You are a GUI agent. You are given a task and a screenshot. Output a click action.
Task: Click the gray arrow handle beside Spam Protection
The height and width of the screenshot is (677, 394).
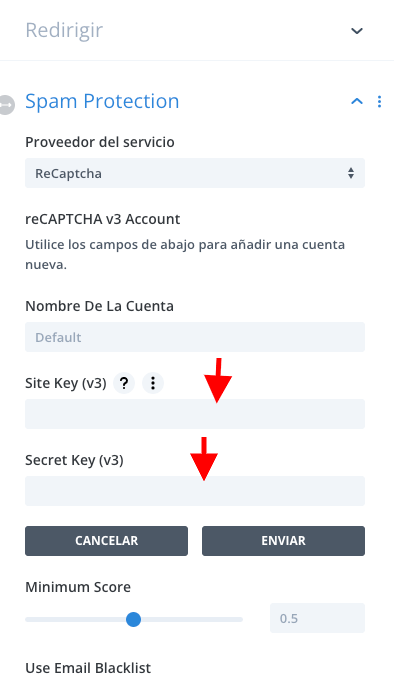point(7,104)
